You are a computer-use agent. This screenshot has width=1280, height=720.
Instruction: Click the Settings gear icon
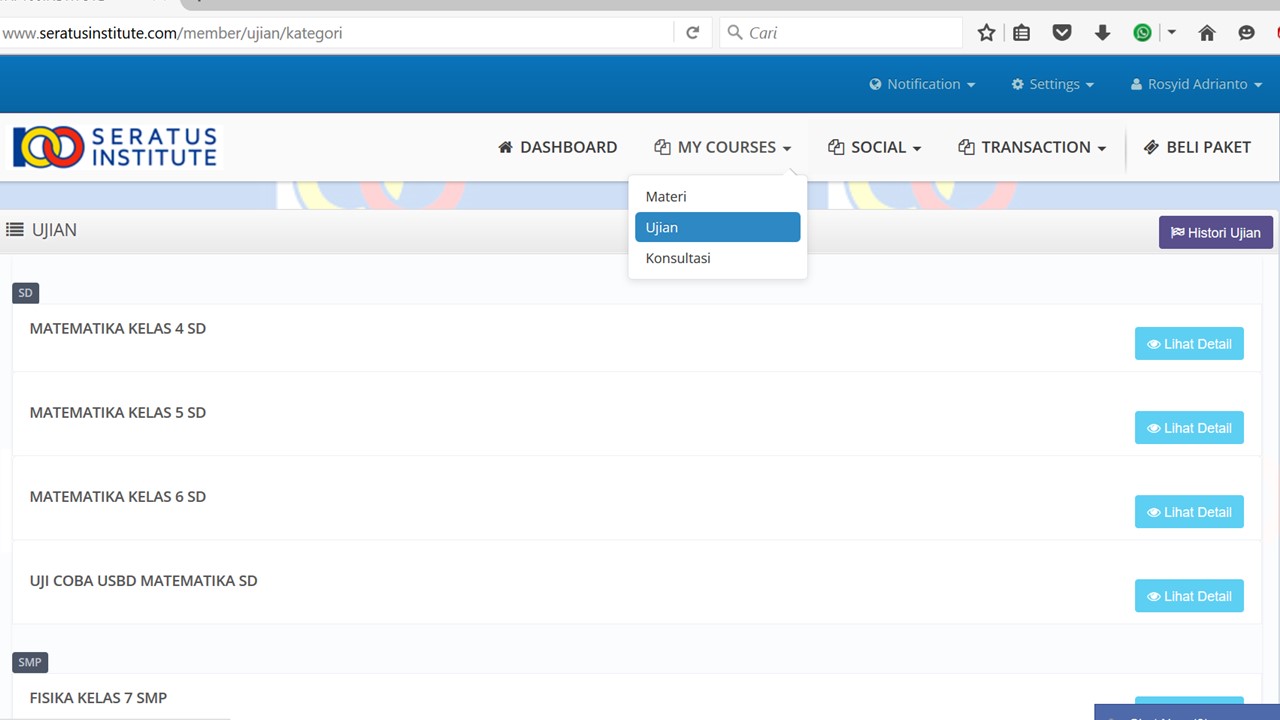1018,84
